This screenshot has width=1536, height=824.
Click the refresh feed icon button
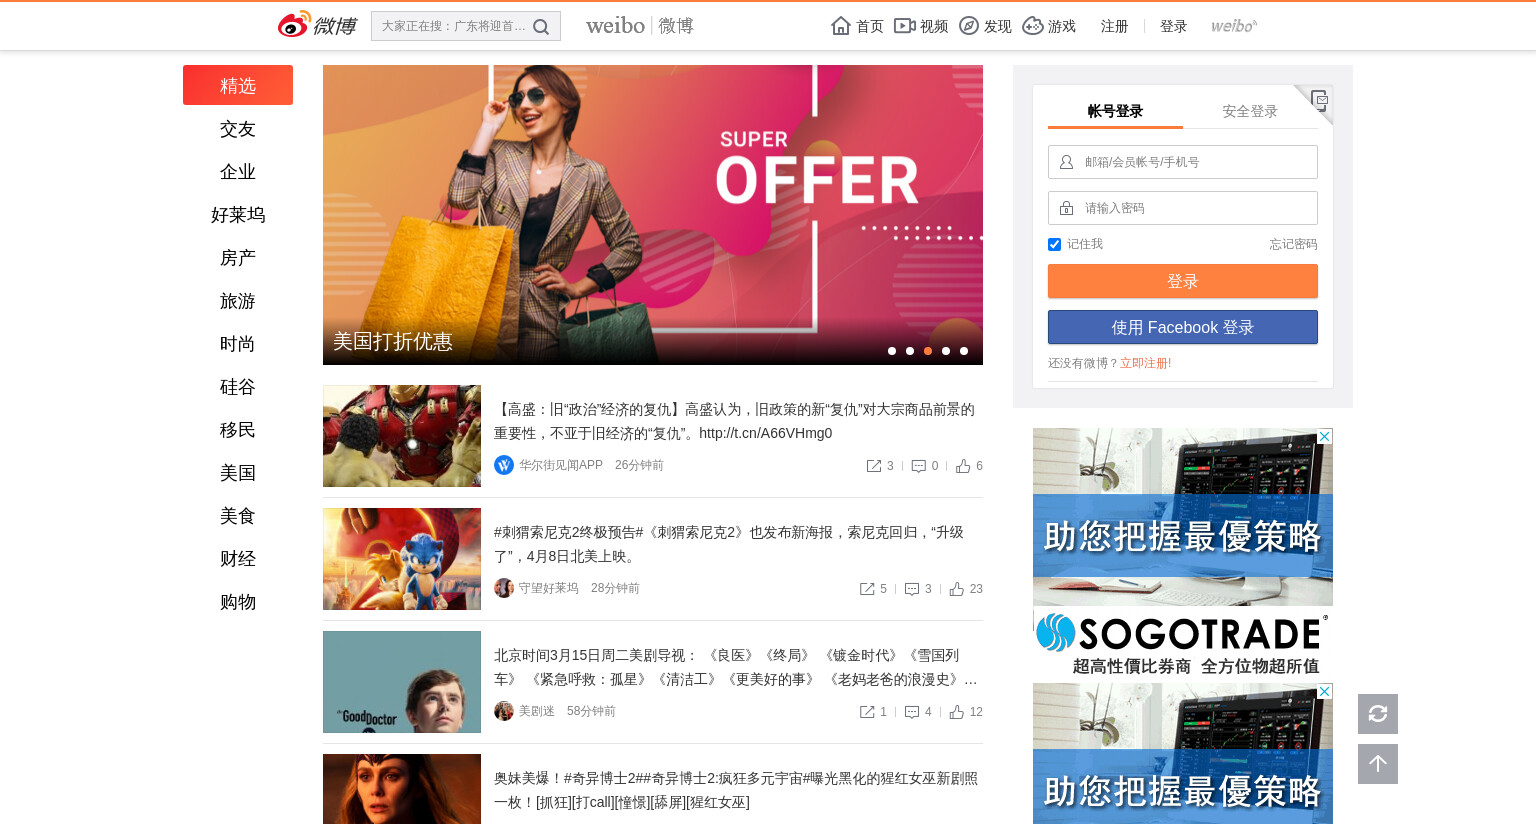[x=1378, y=714]
